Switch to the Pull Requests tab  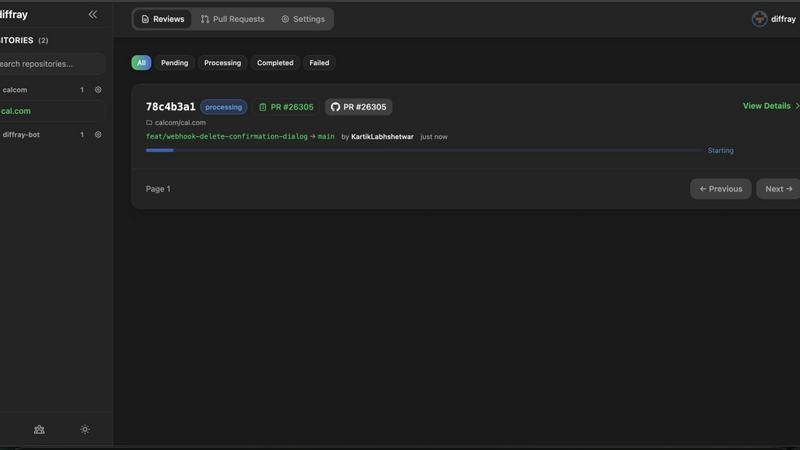tap(233, 19)
